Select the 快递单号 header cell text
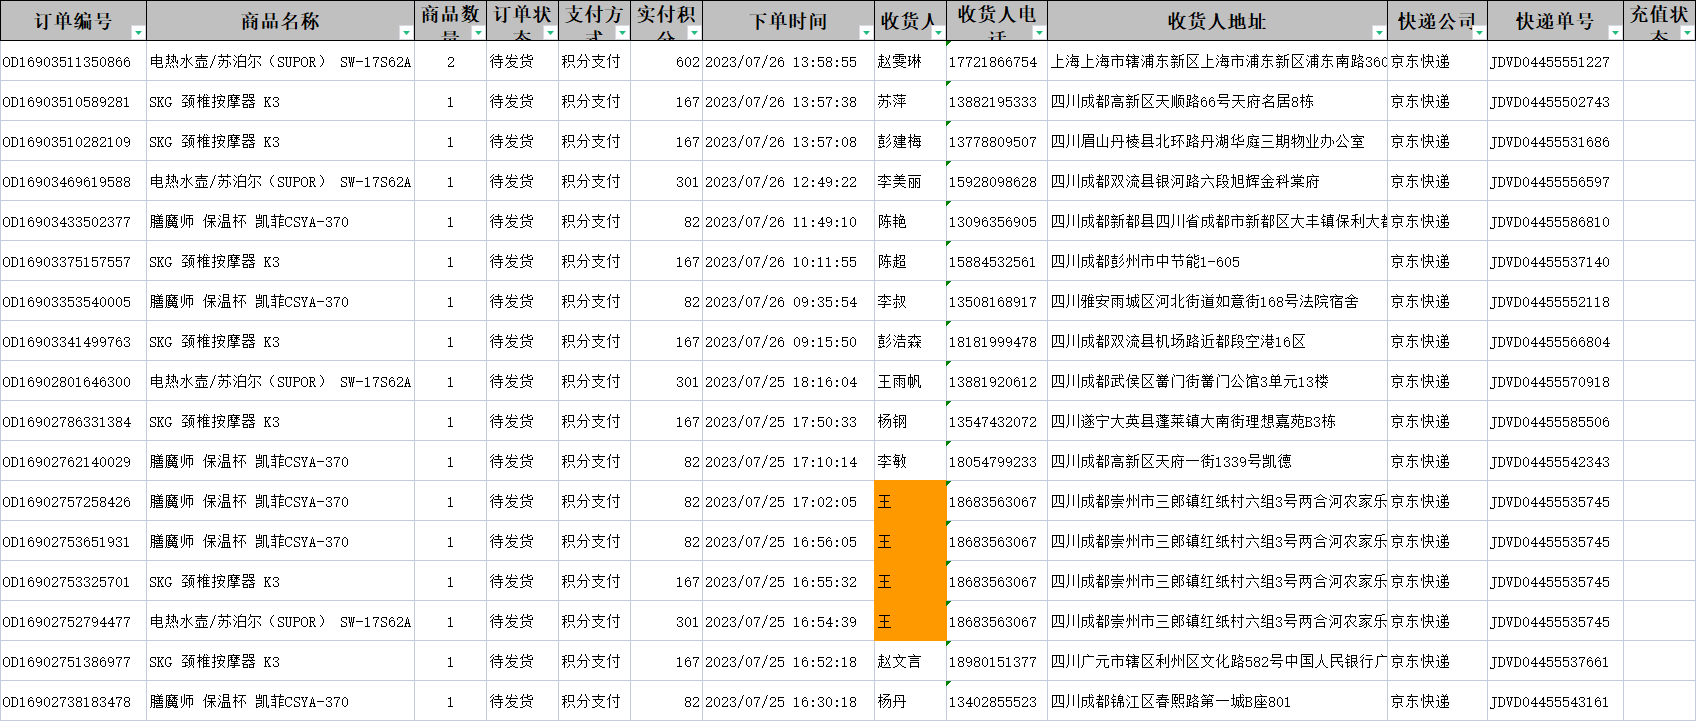1696x721 pixels. (1555, 21)
